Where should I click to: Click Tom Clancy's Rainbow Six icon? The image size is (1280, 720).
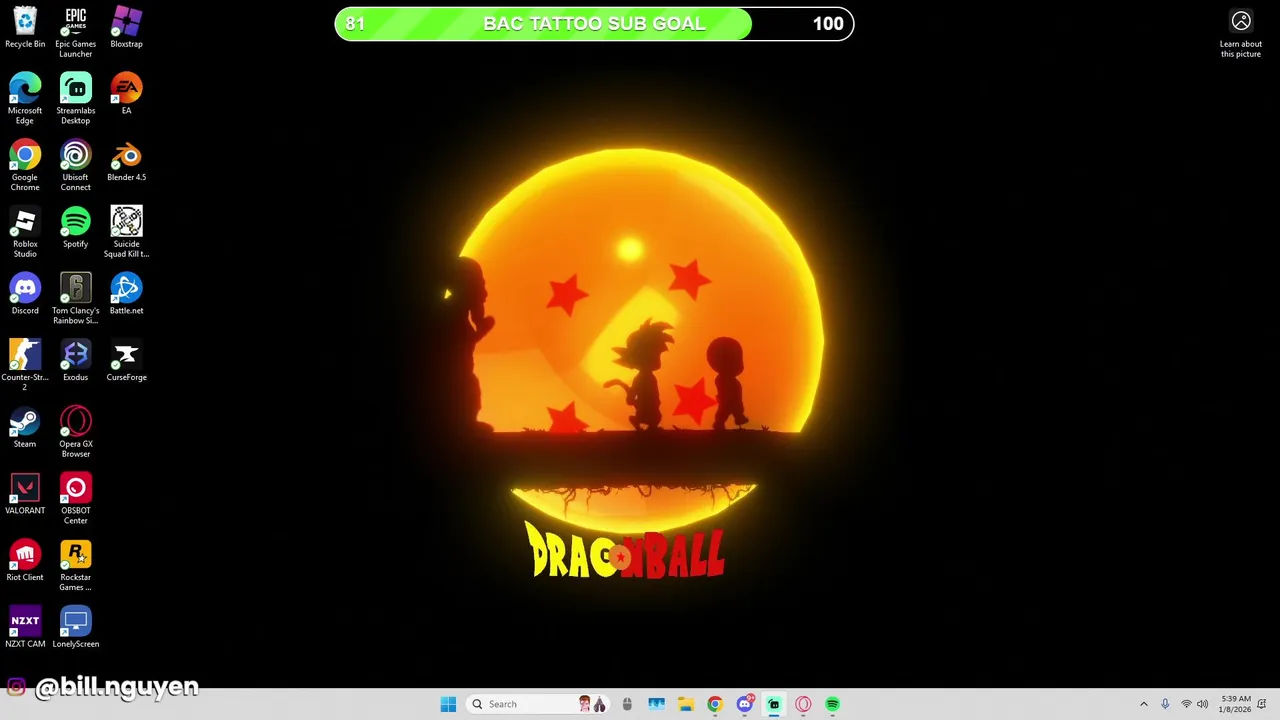click(75, 298)
